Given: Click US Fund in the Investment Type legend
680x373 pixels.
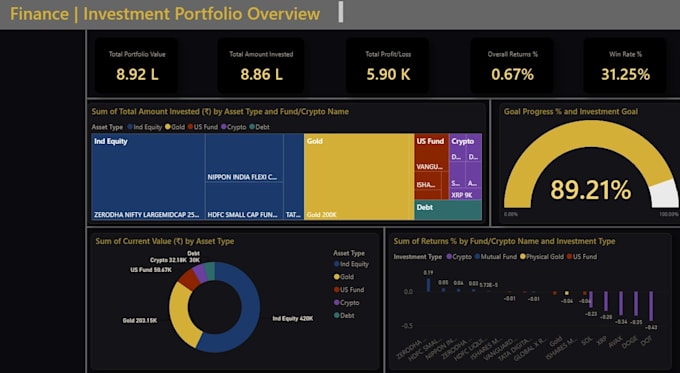Looking at the screenshot, I should pyautogui.click(x=582, y=257).
